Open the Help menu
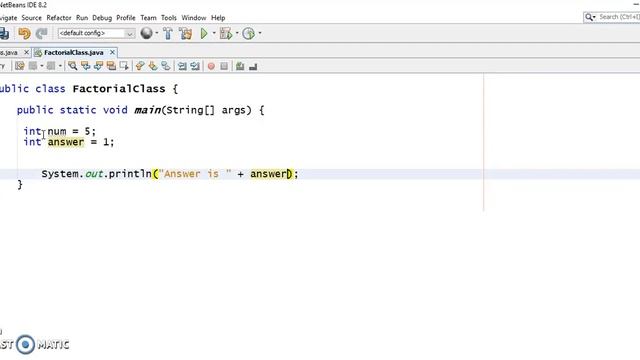640x360 pixels. [218, 18]
